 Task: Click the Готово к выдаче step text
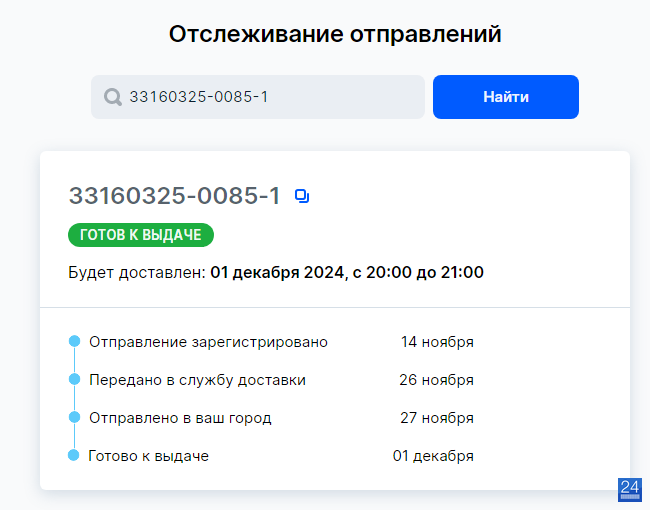coord(148,456)
